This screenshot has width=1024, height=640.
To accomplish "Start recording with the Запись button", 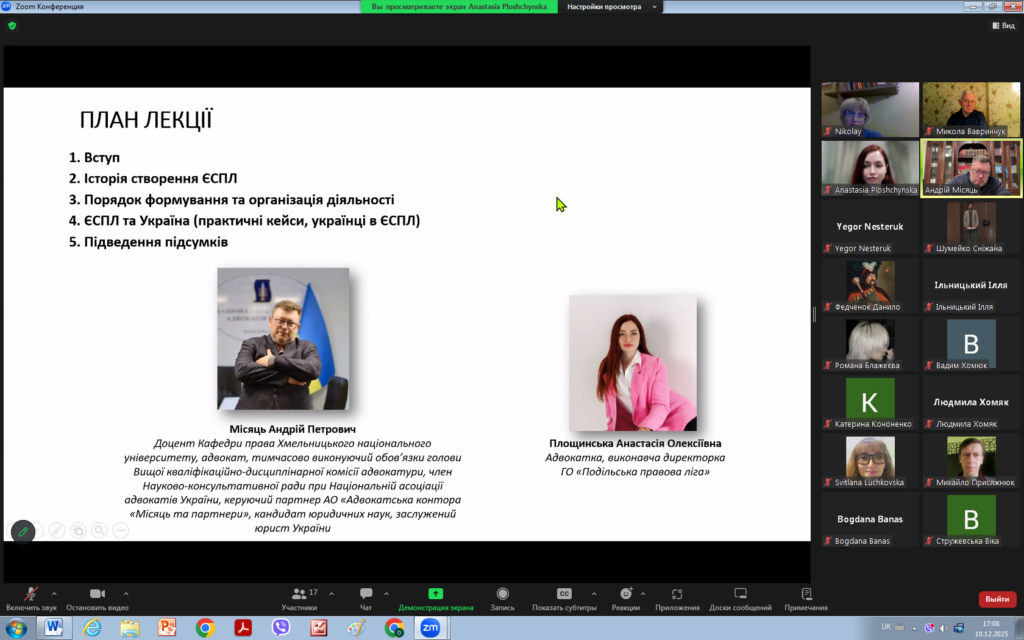I will coord(502,598).
